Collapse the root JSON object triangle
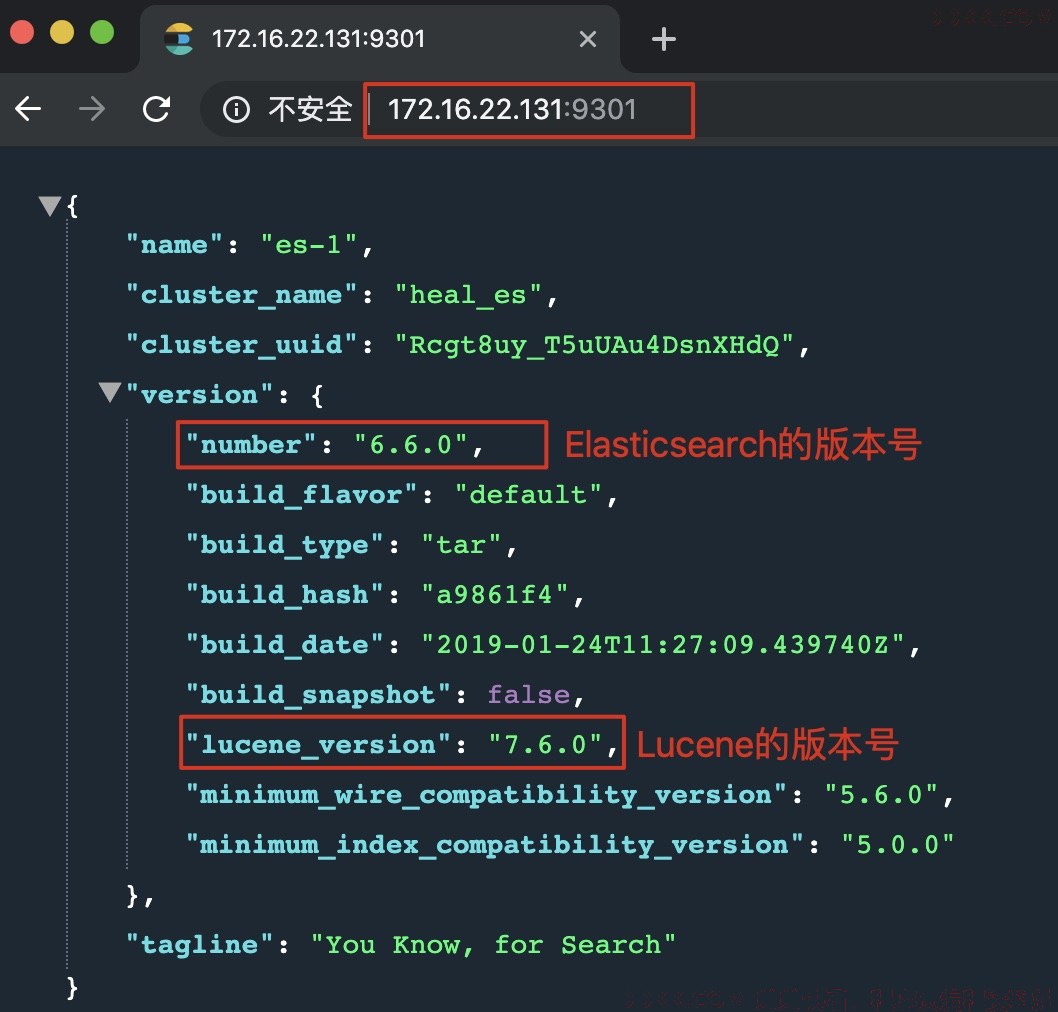This screenshot has width=1058, height=1012. click(50, 206)
